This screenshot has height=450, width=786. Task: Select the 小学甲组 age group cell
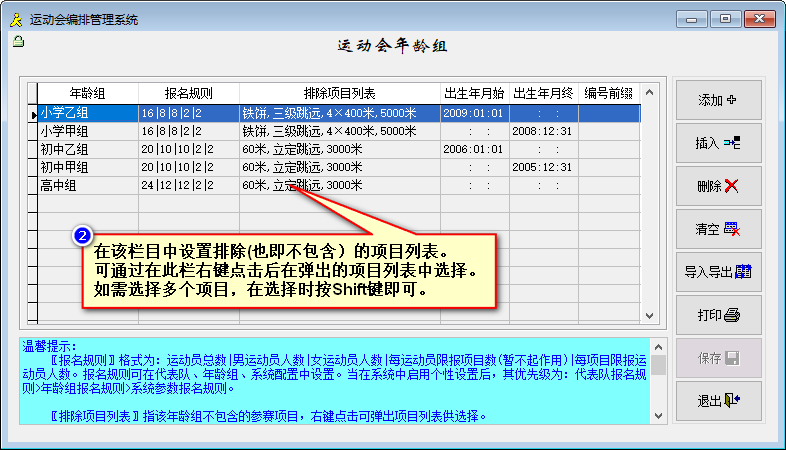[87, 132]
